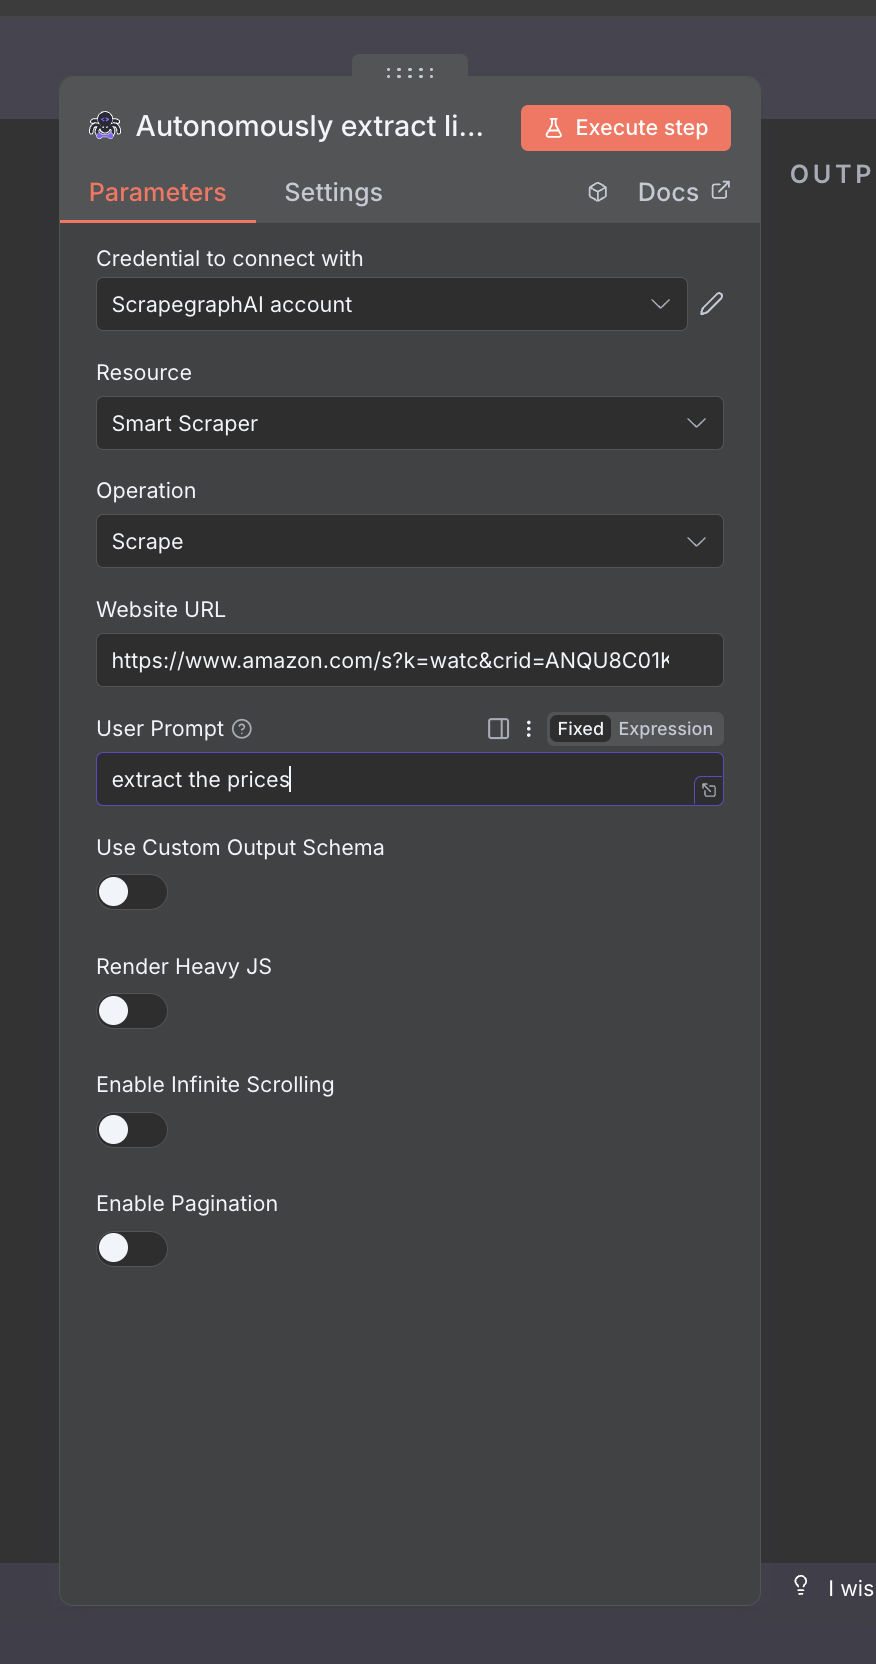Open the Docs link
Image resolution: width=876 pixels, height=1664 pixels.
[x=667, y=191]
